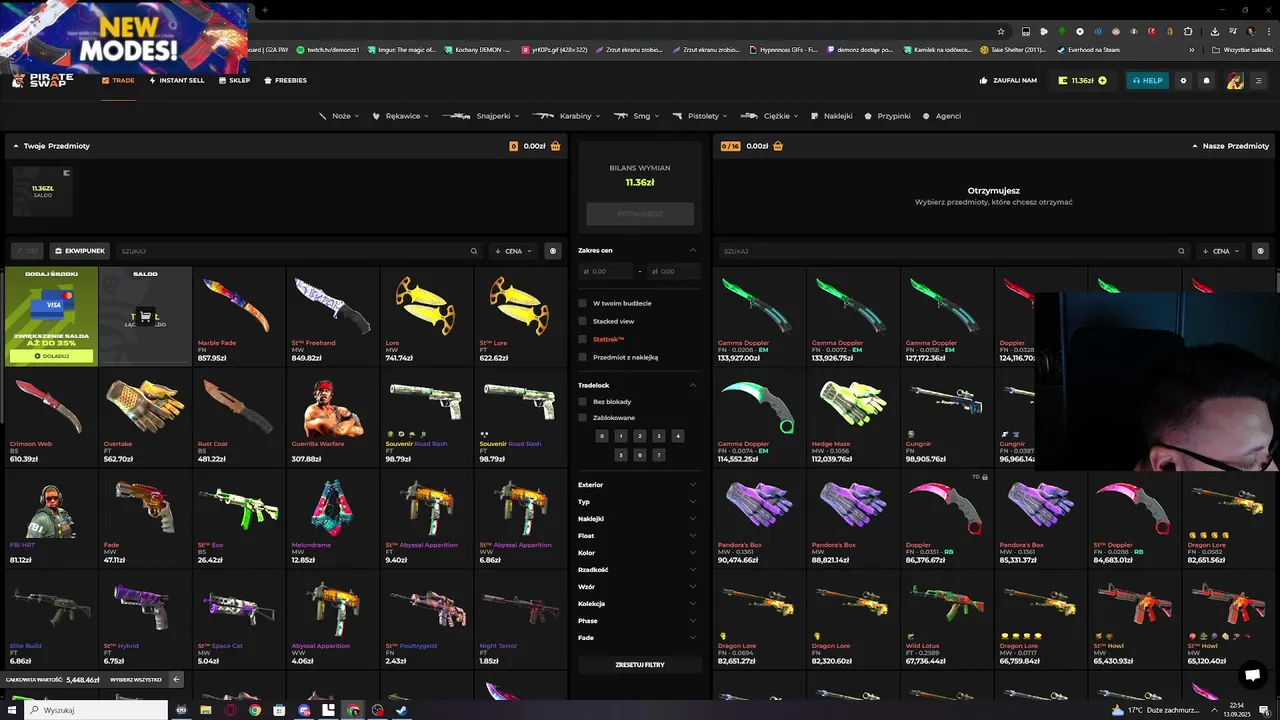Collapse the Tradelock filter section
Screen dimensions: 1280x720
pyautogui.click(x=692, y=385)
